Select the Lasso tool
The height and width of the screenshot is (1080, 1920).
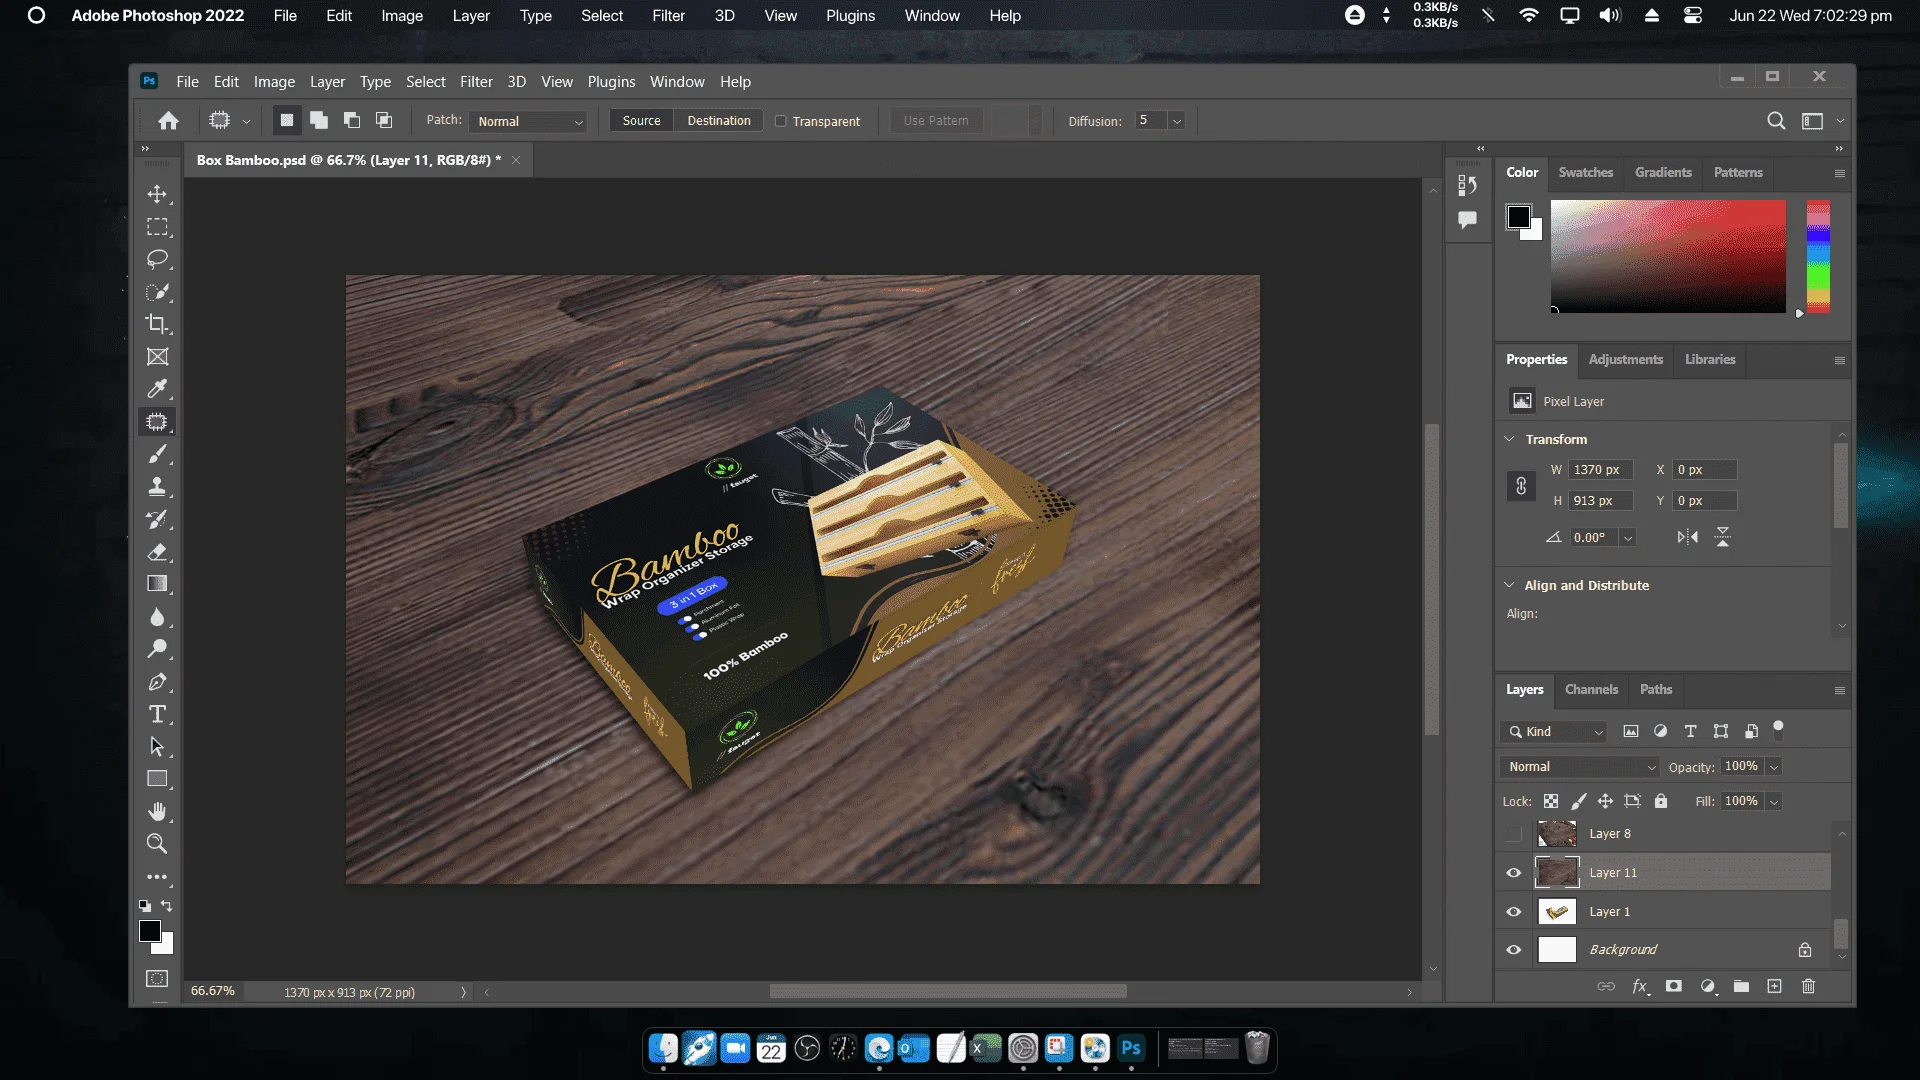pos(157,260)
